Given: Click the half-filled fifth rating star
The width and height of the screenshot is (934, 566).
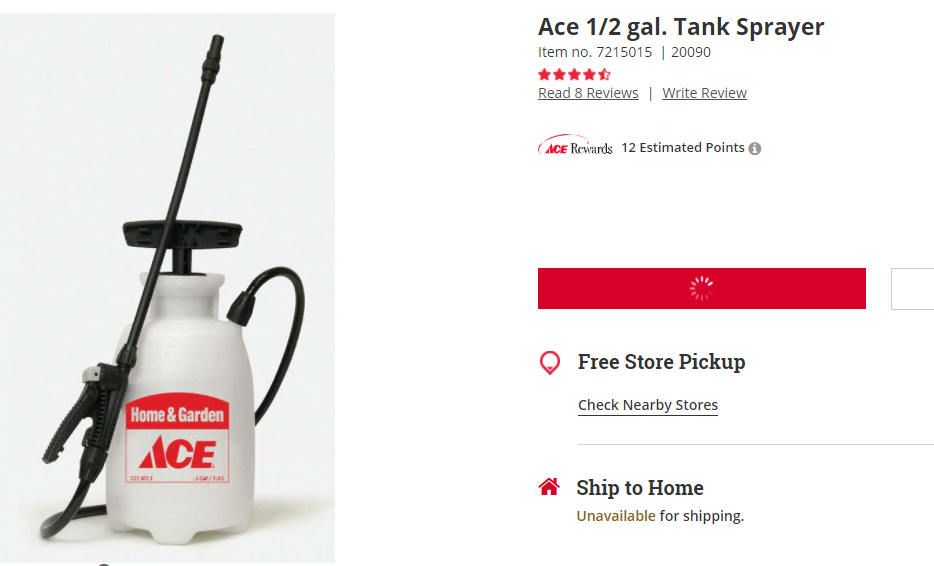Looking at the screenshot, I should tap(604, 74).
